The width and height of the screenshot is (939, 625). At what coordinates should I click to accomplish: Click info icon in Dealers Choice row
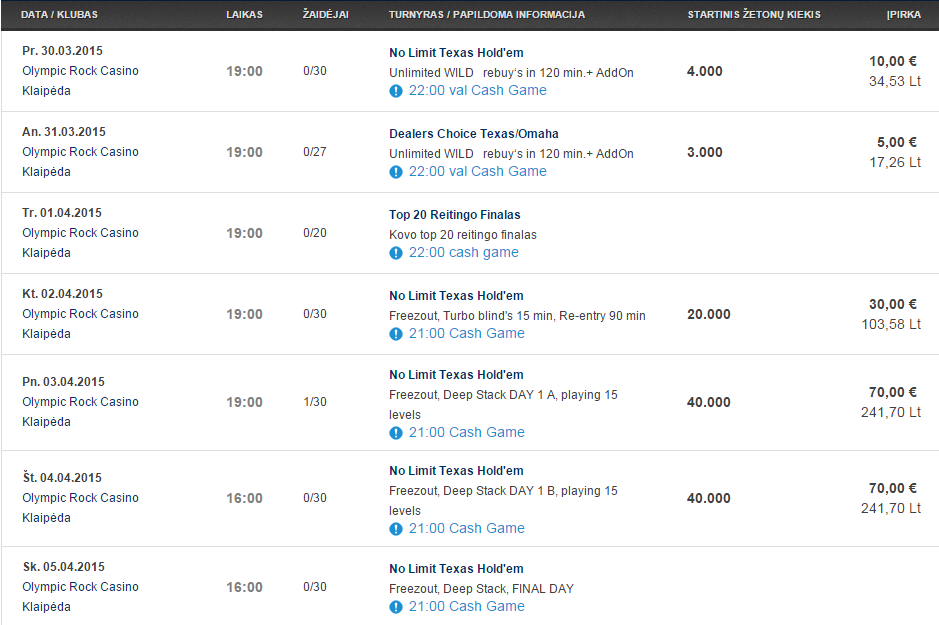pyautogui.click(x=396, y=172)
